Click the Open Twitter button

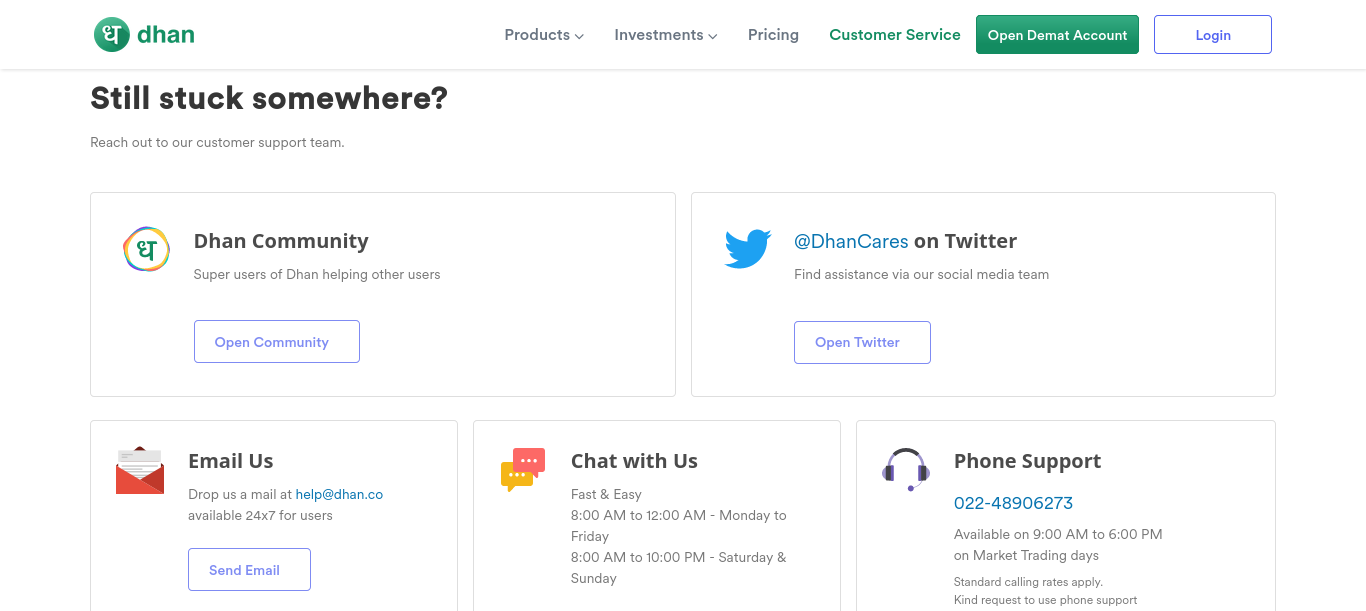pos(862,342)
